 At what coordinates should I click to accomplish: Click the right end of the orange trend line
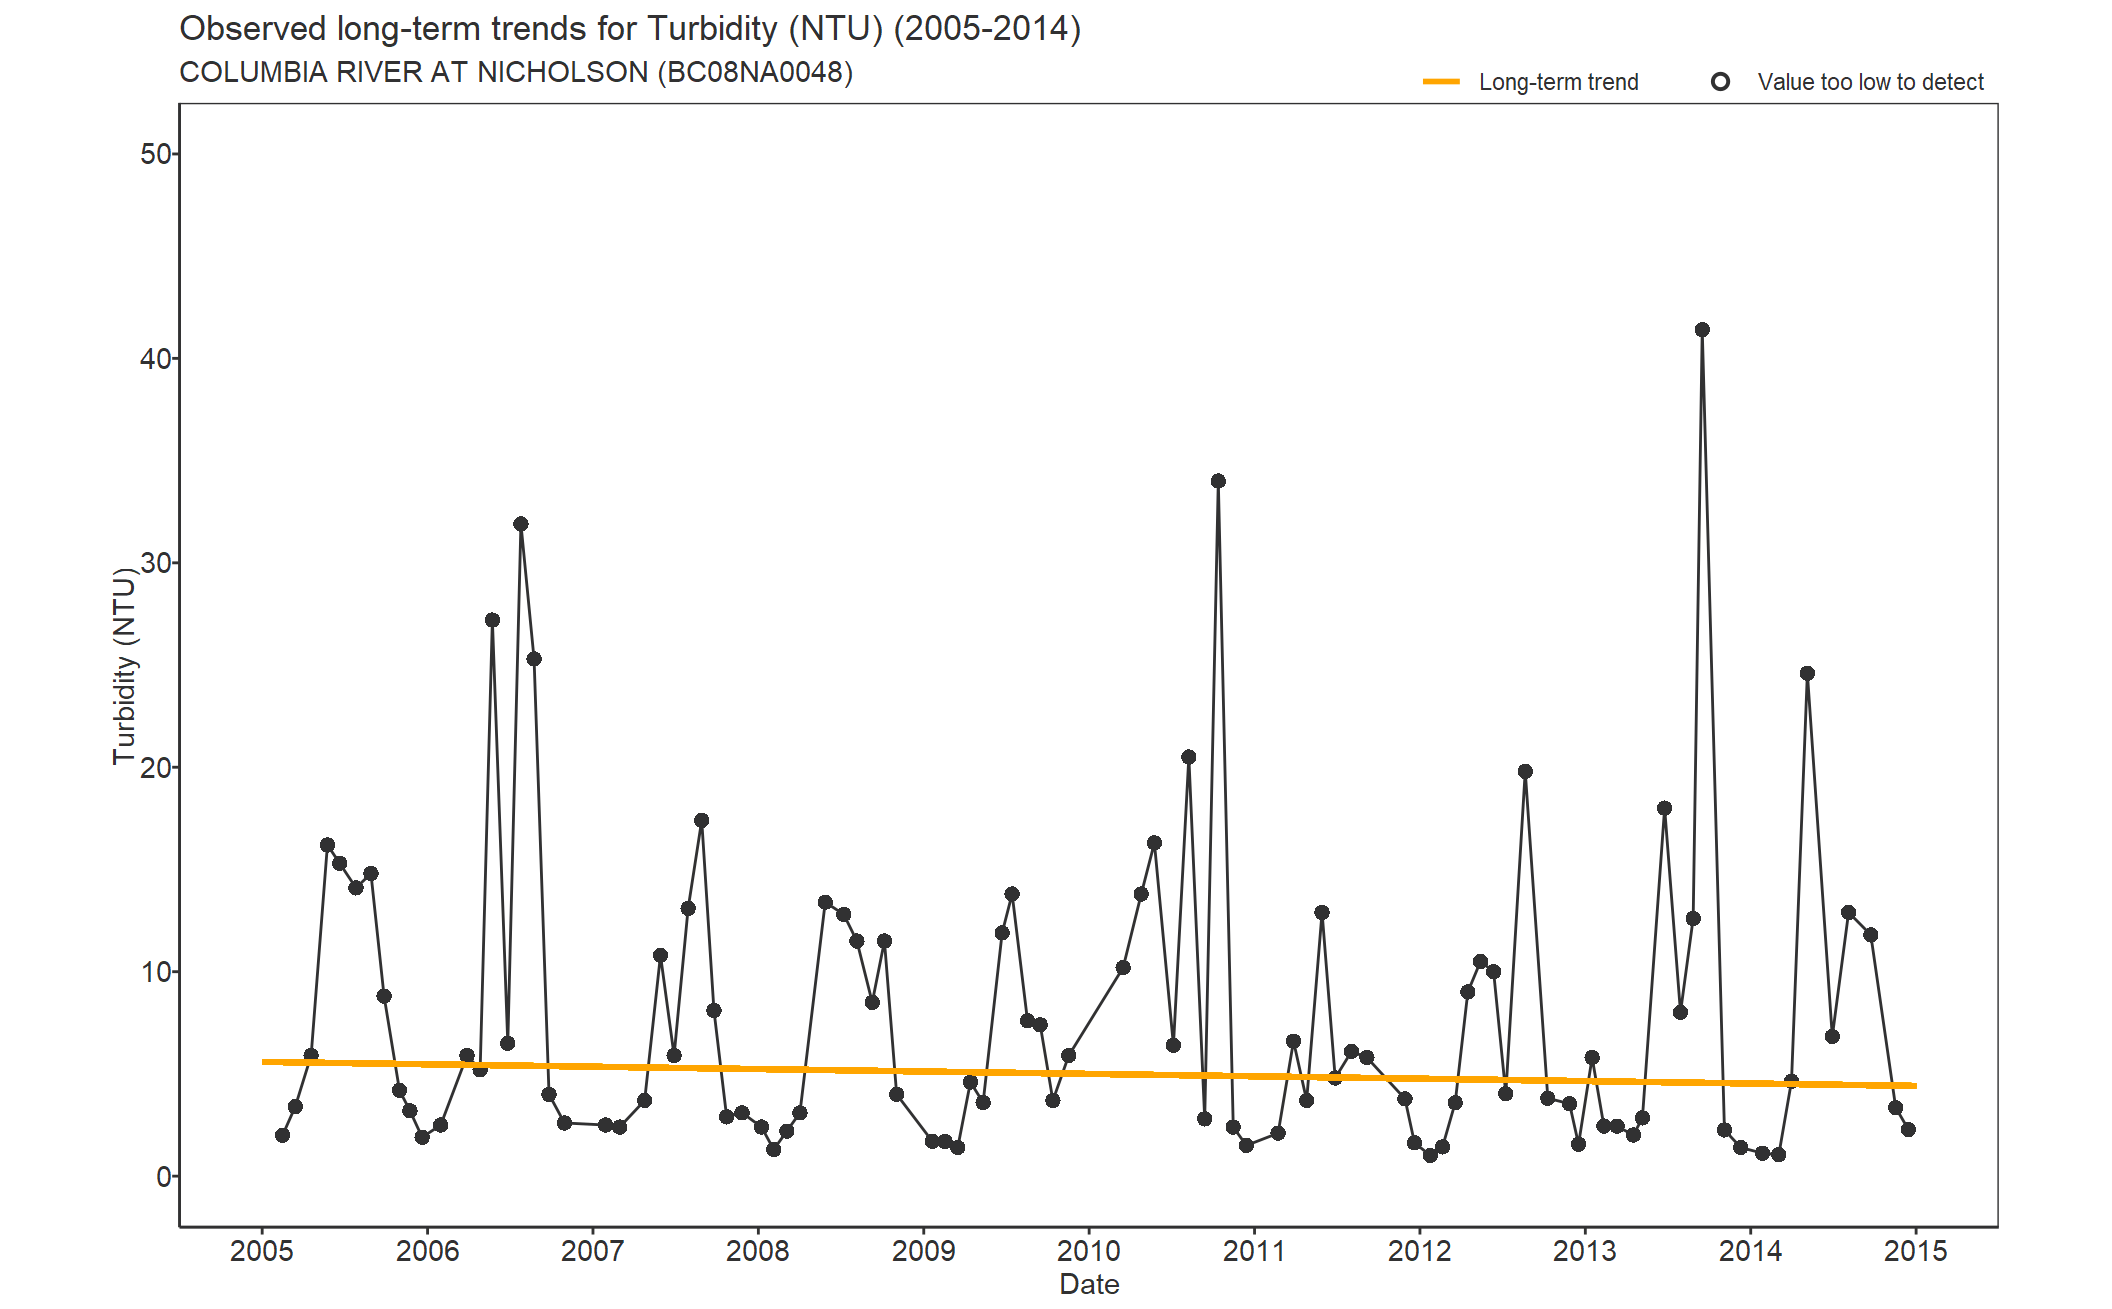pyautogui.click(x=1913, y=1086)
